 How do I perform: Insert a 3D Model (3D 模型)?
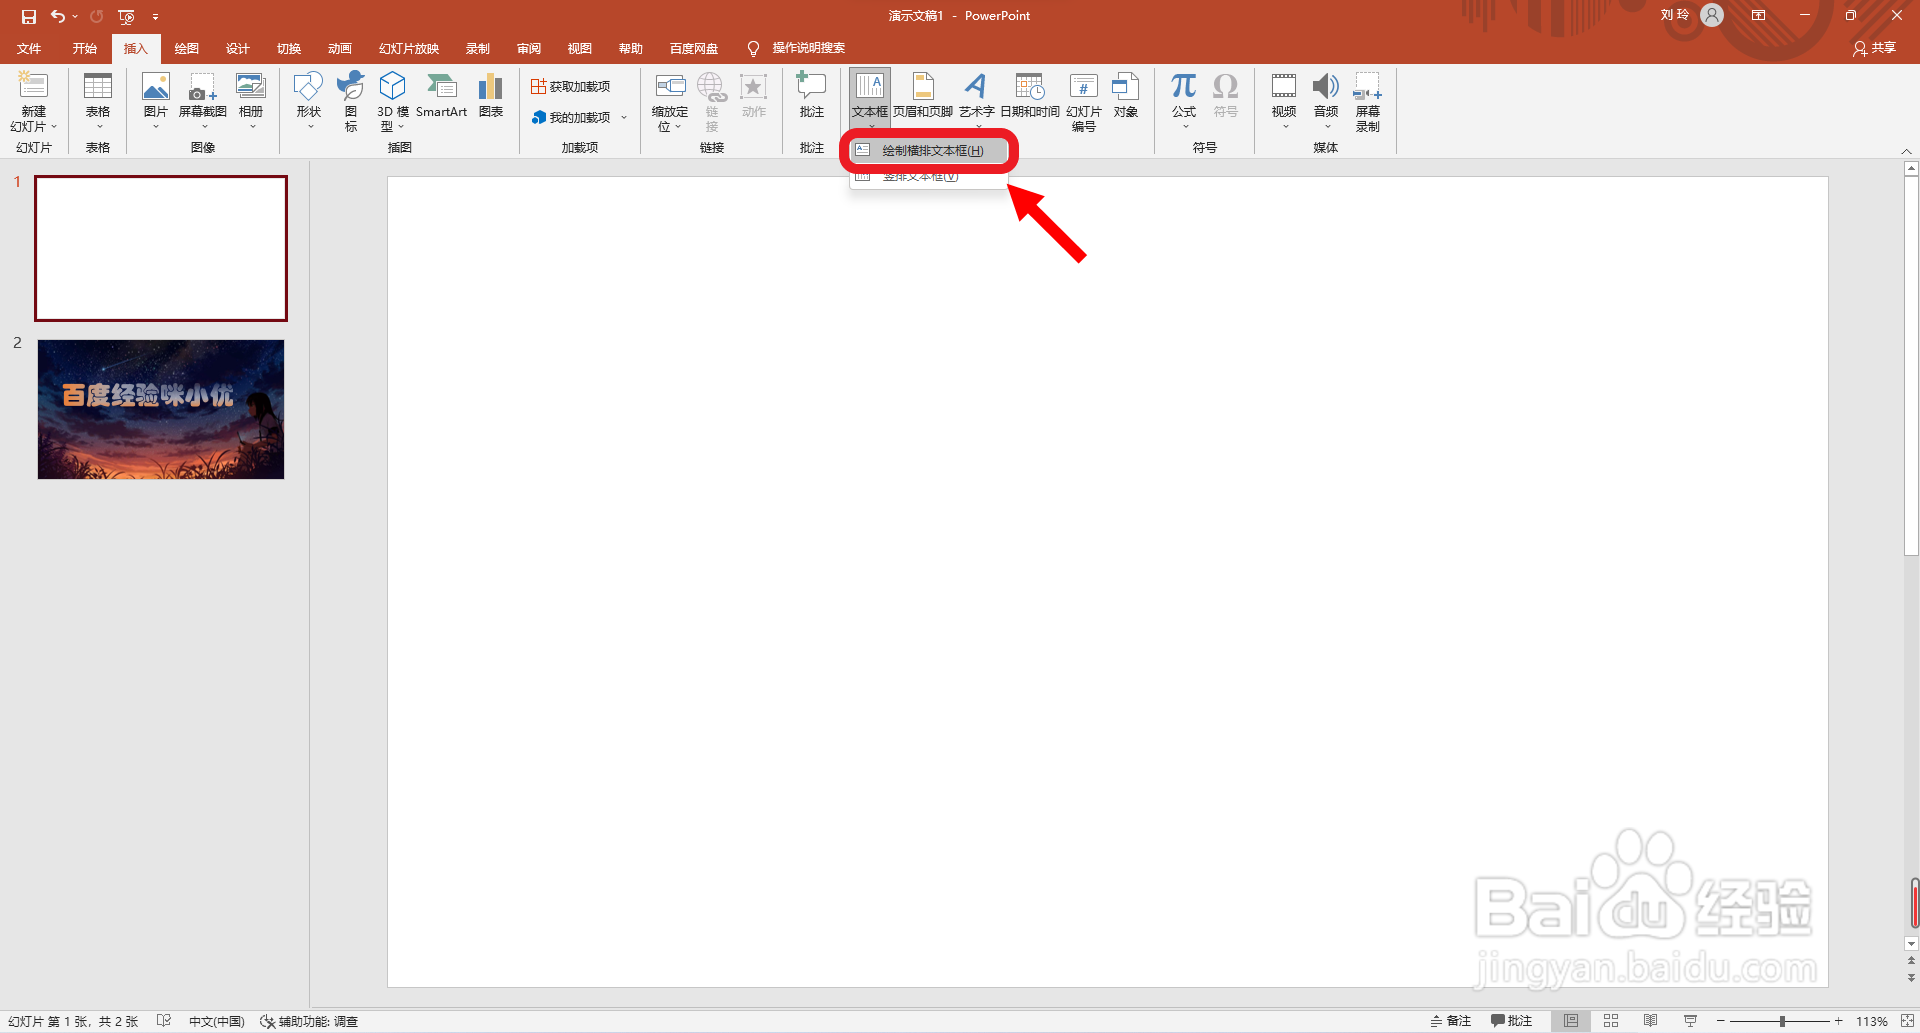(393, 101)
